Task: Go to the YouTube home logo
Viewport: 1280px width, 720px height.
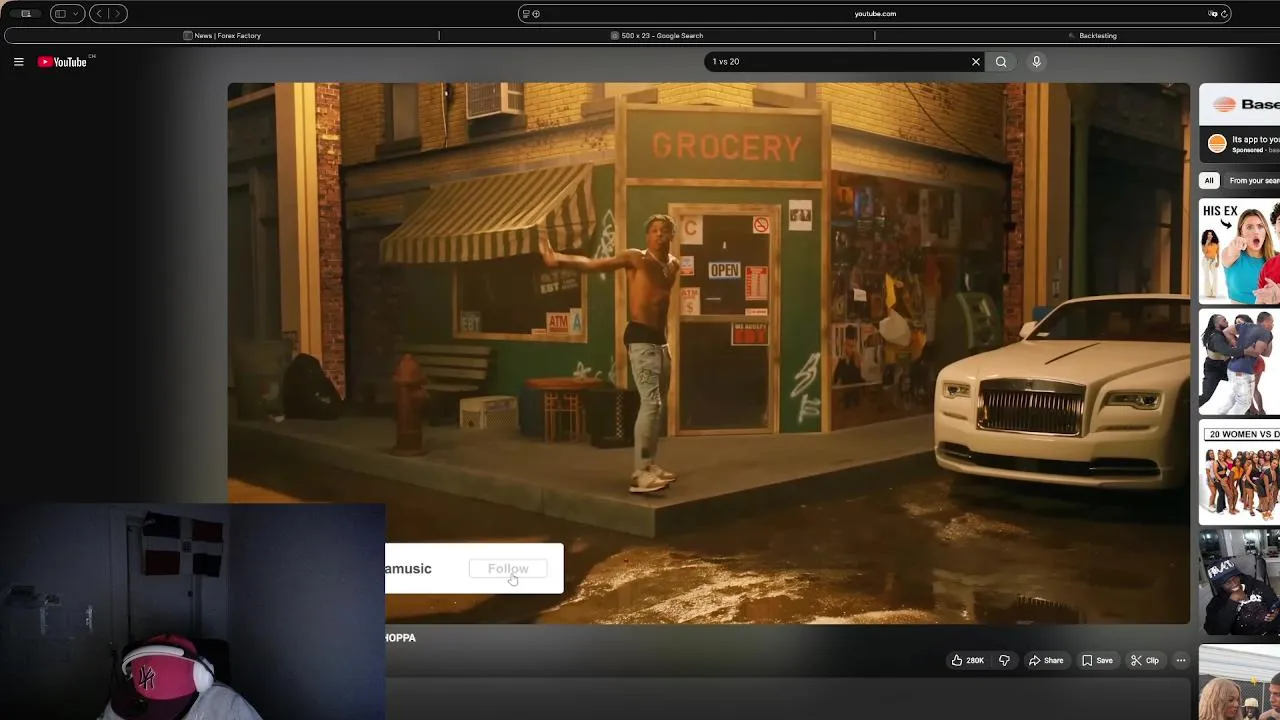Action: 64,62
